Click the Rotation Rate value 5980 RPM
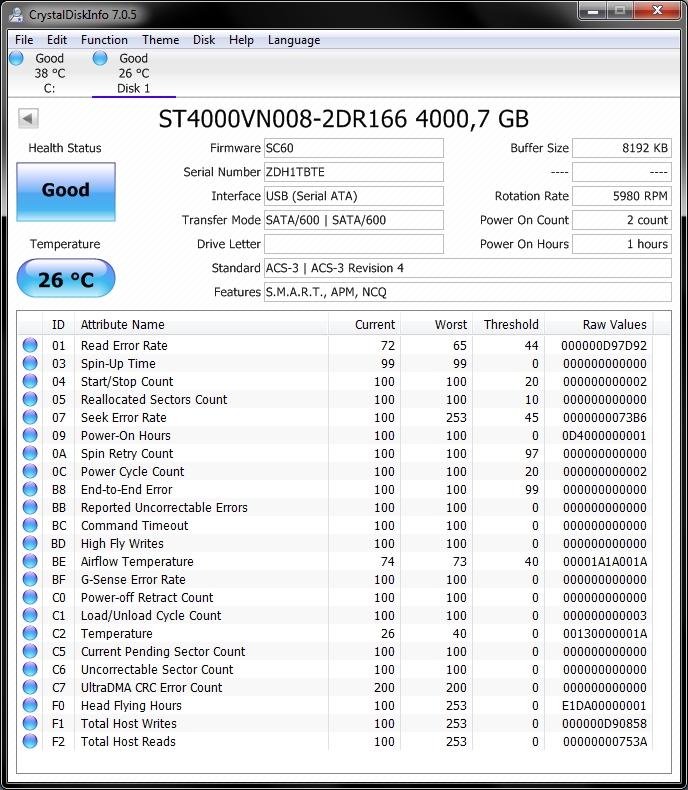This screenshot has height=790, width=688. 622,196
